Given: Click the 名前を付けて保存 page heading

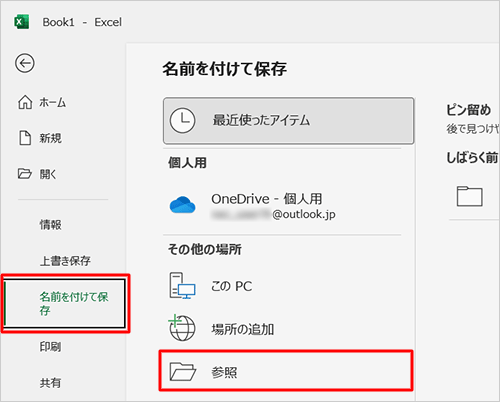Looking at the screenshot, I should (x=225, y=69).
